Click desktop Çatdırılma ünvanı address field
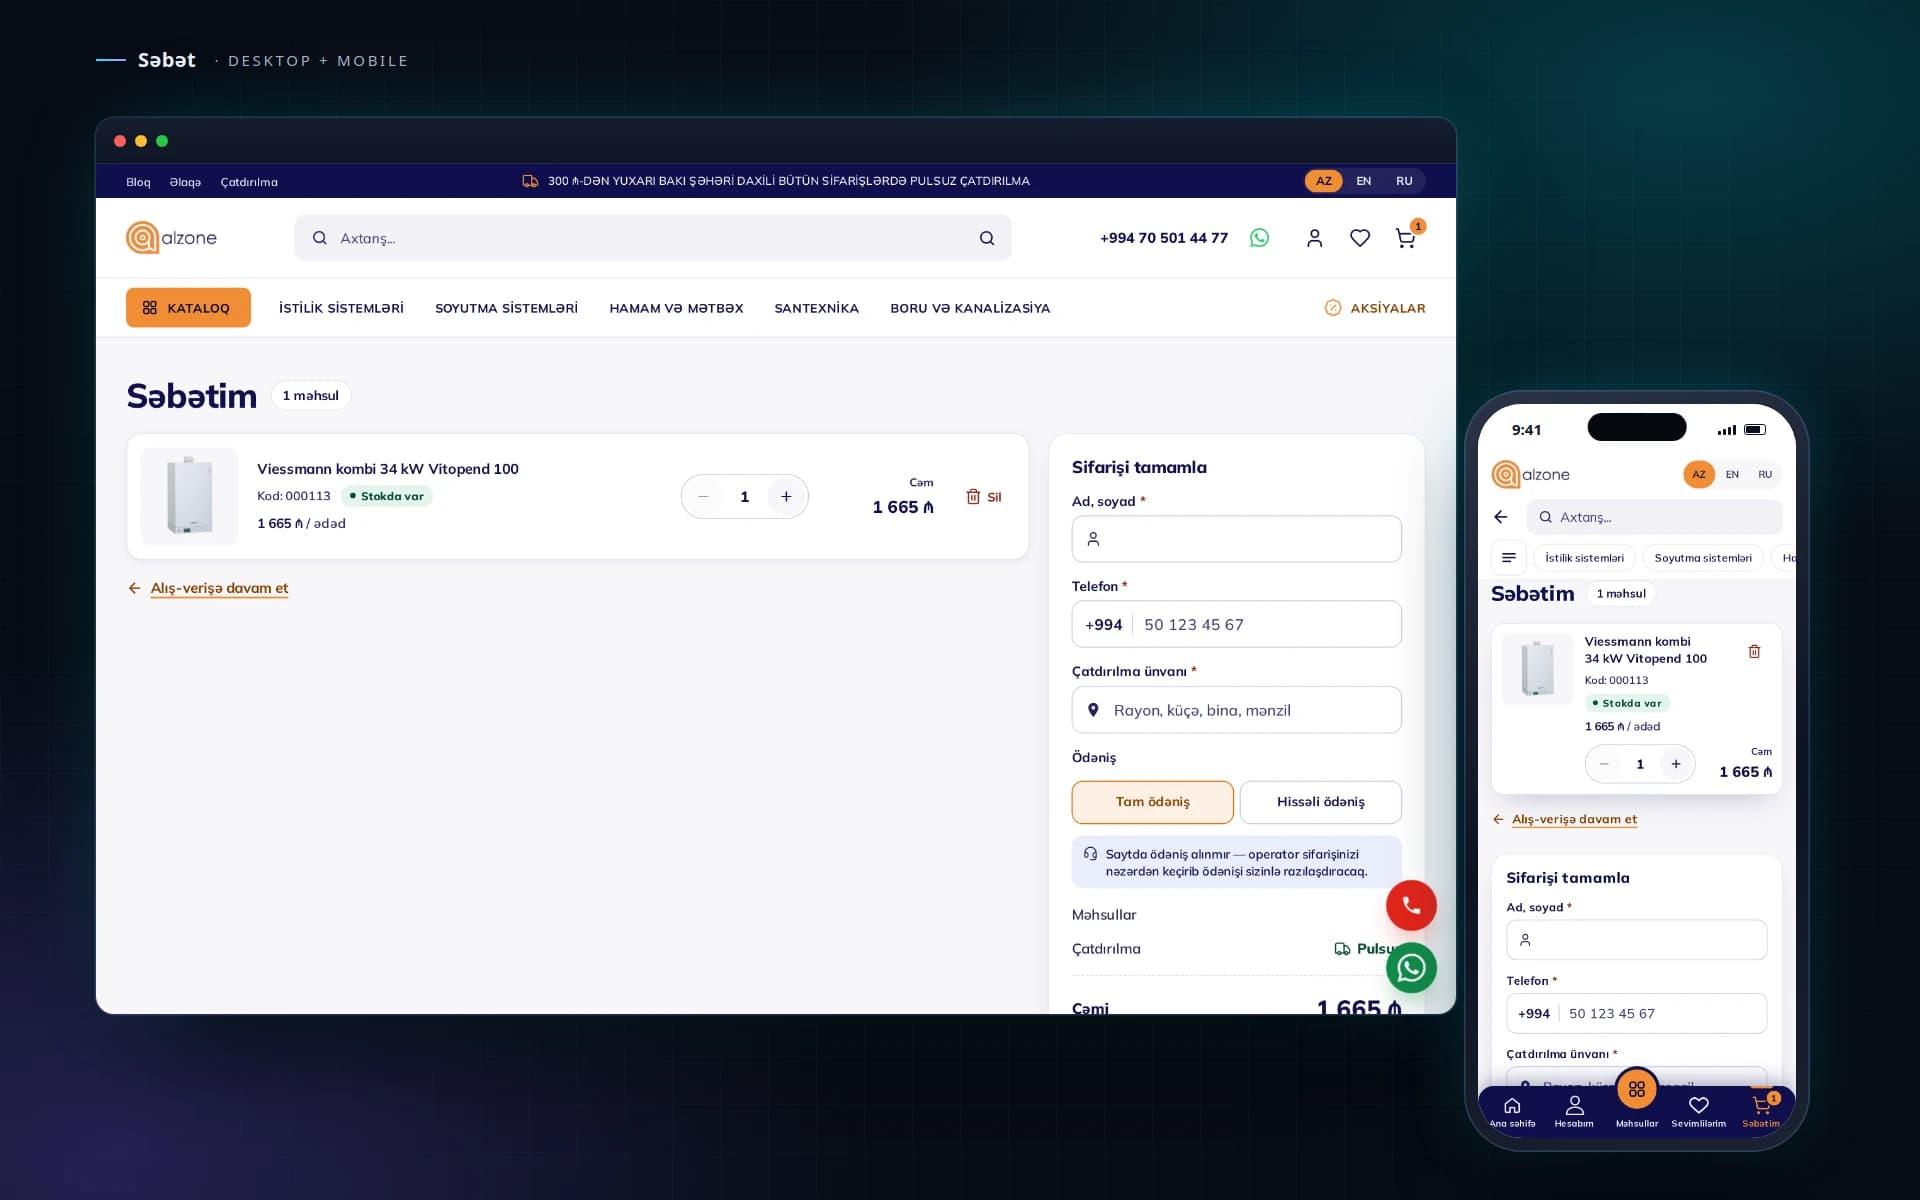Image resolution: width=1920 pixels, height=1200 pixels. [x=1236, y=710]
